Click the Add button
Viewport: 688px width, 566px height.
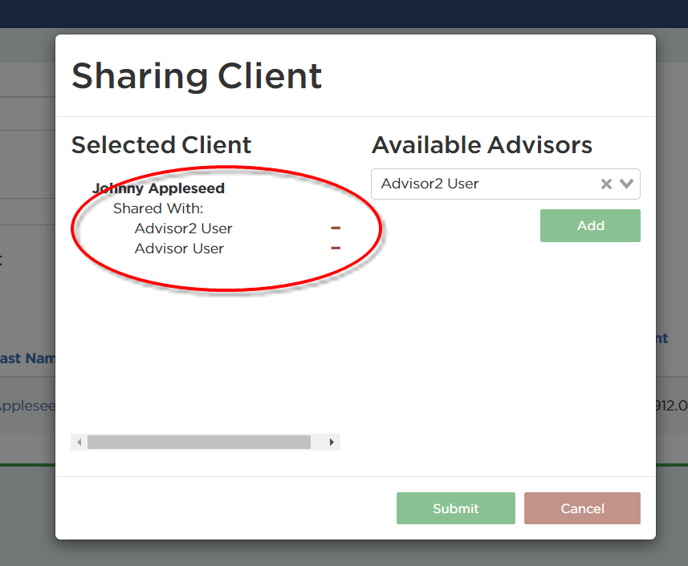[590, 226]
